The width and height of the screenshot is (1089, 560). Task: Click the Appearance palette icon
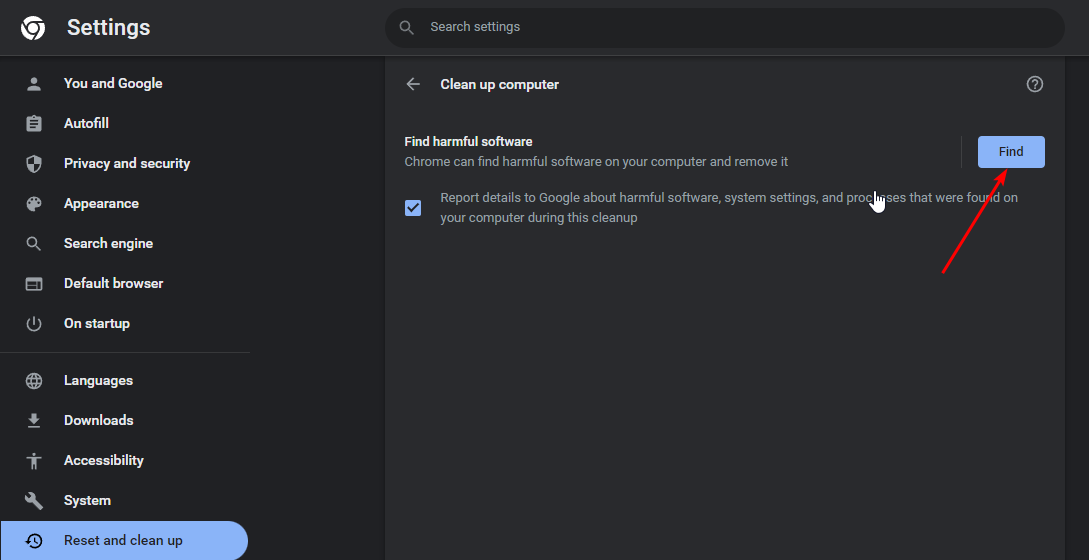tap(34, 204)
